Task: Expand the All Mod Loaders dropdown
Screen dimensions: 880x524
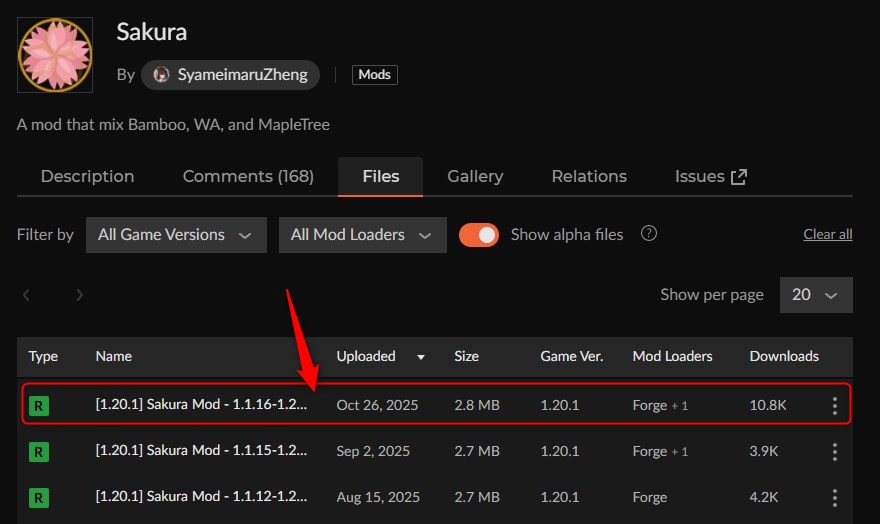Action: click(x=361, y=234)
